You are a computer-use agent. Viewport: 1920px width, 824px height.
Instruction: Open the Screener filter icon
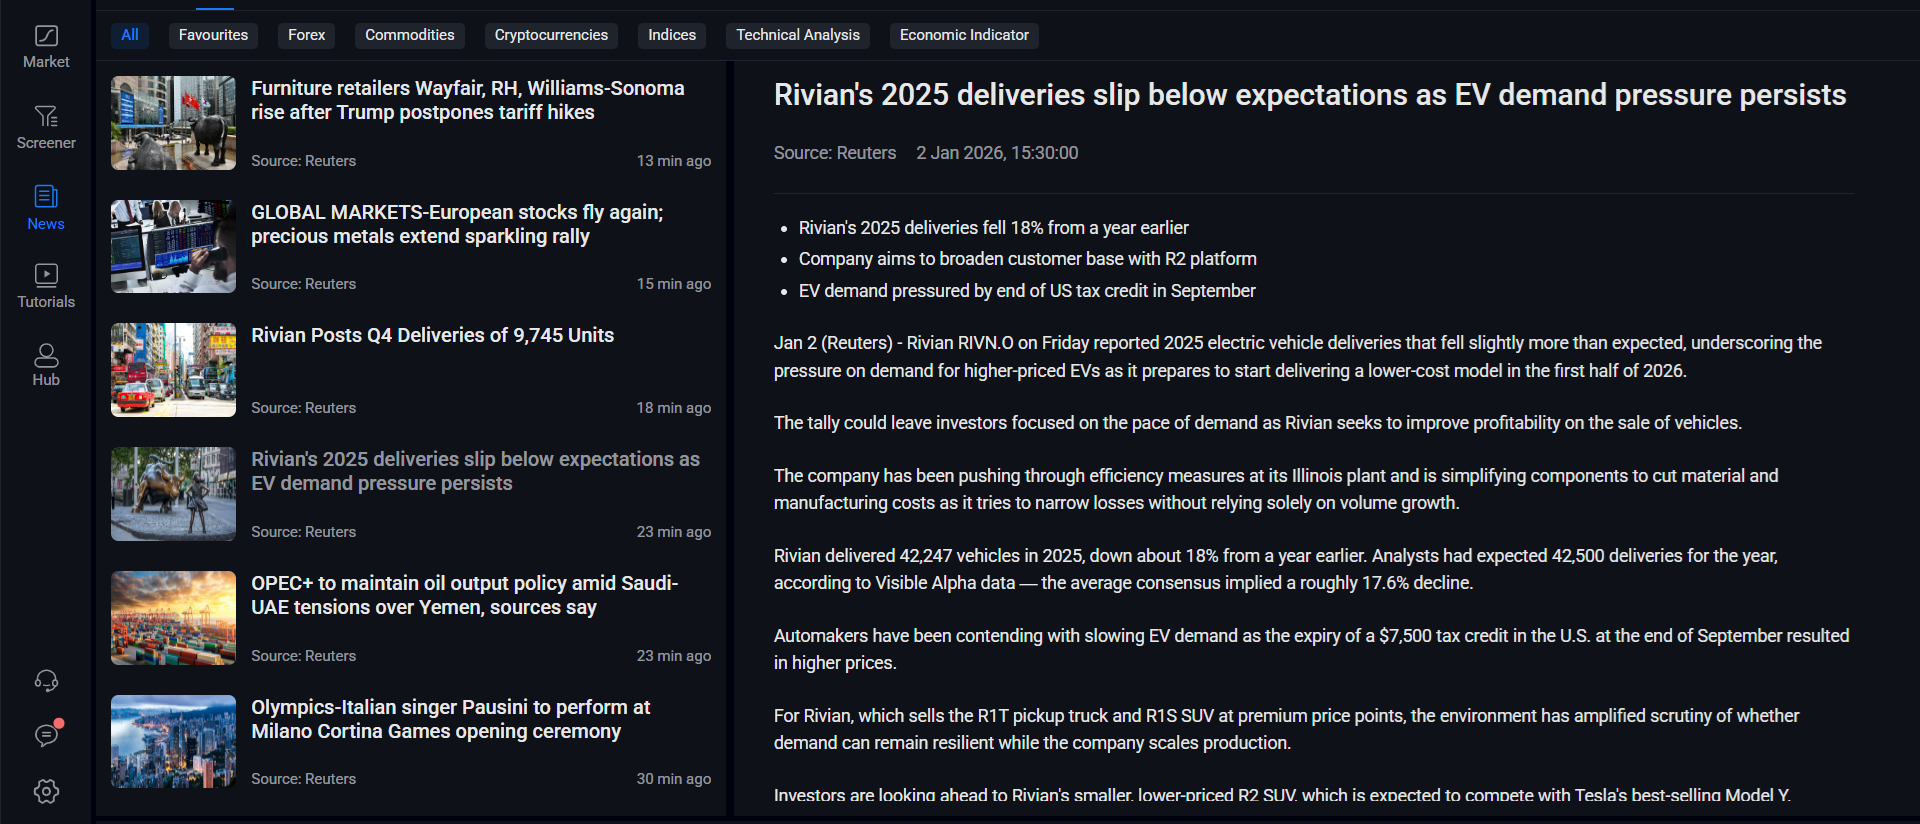[46, 116]
